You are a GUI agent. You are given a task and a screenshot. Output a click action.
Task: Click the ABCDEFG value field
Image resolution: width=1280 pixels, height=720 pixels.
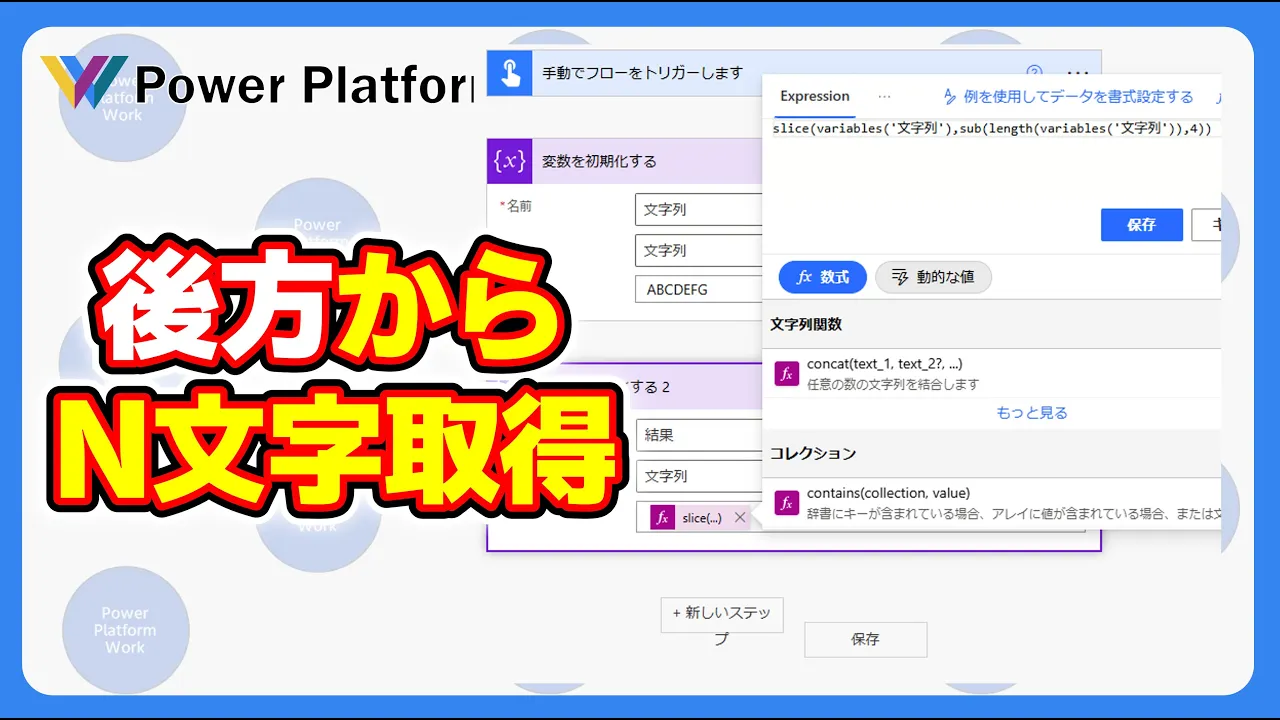coord(699,290)
